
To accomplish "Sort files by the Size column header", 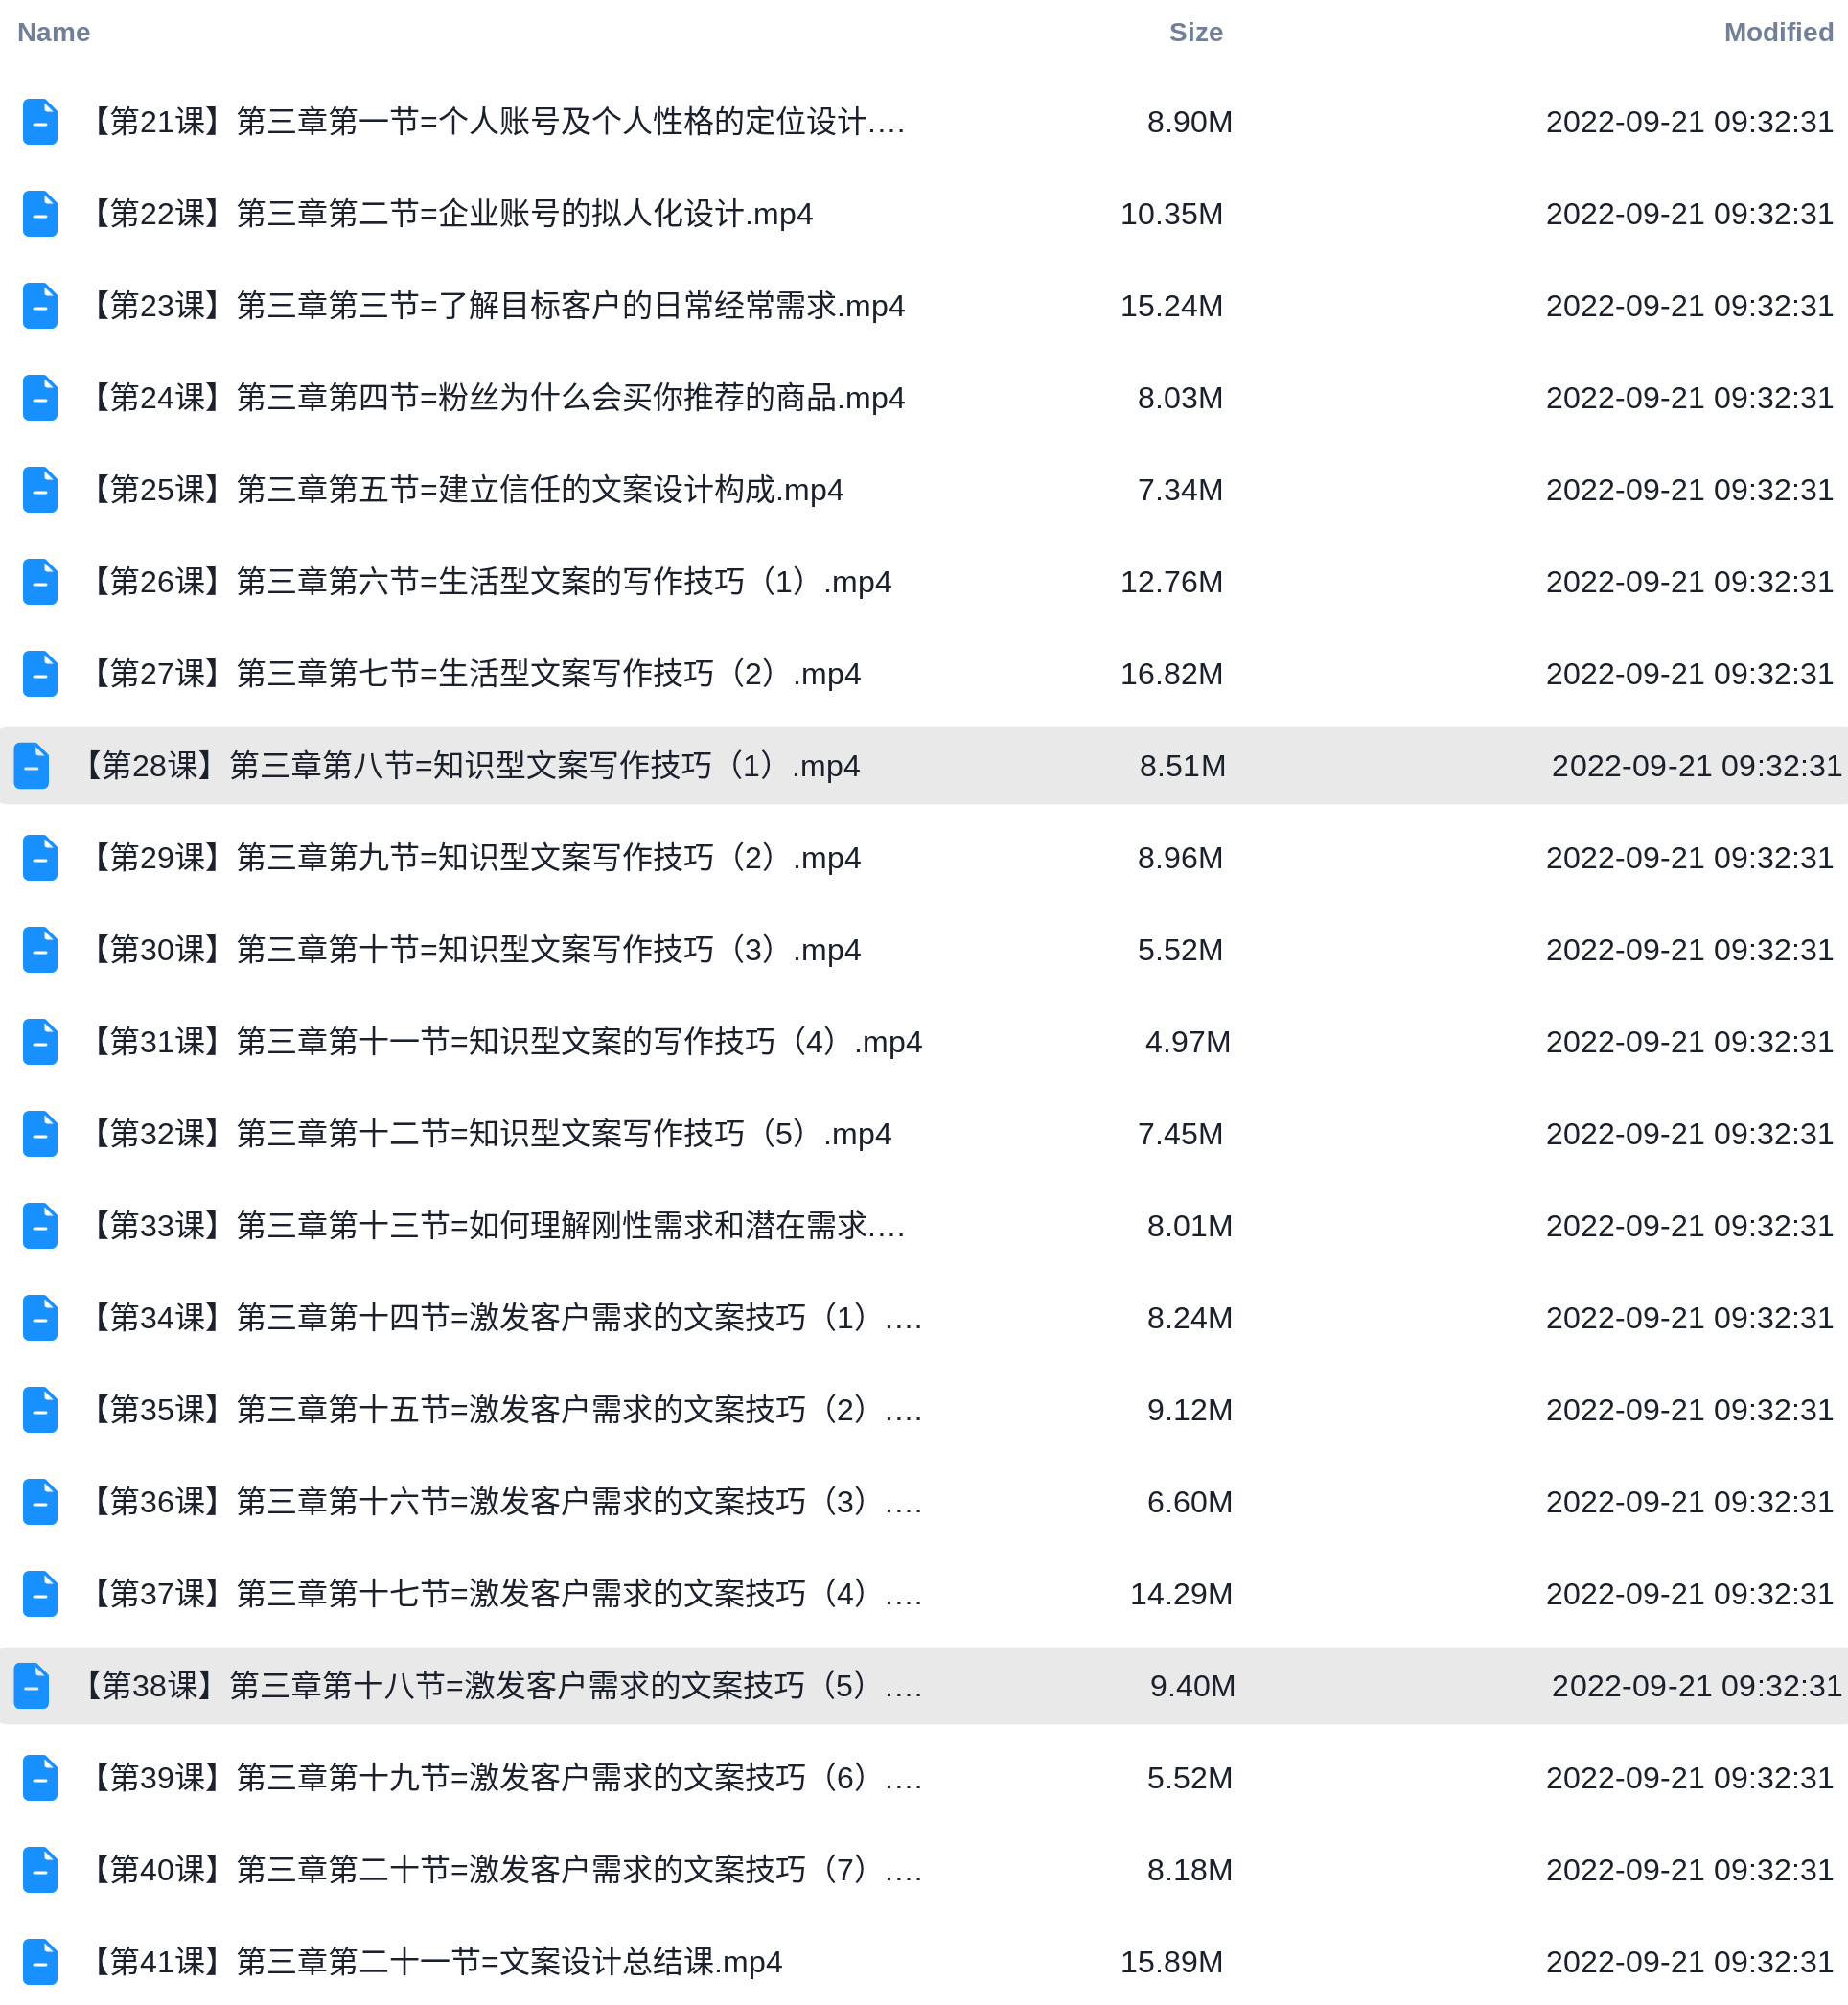I will click(x=1196, y=32).
